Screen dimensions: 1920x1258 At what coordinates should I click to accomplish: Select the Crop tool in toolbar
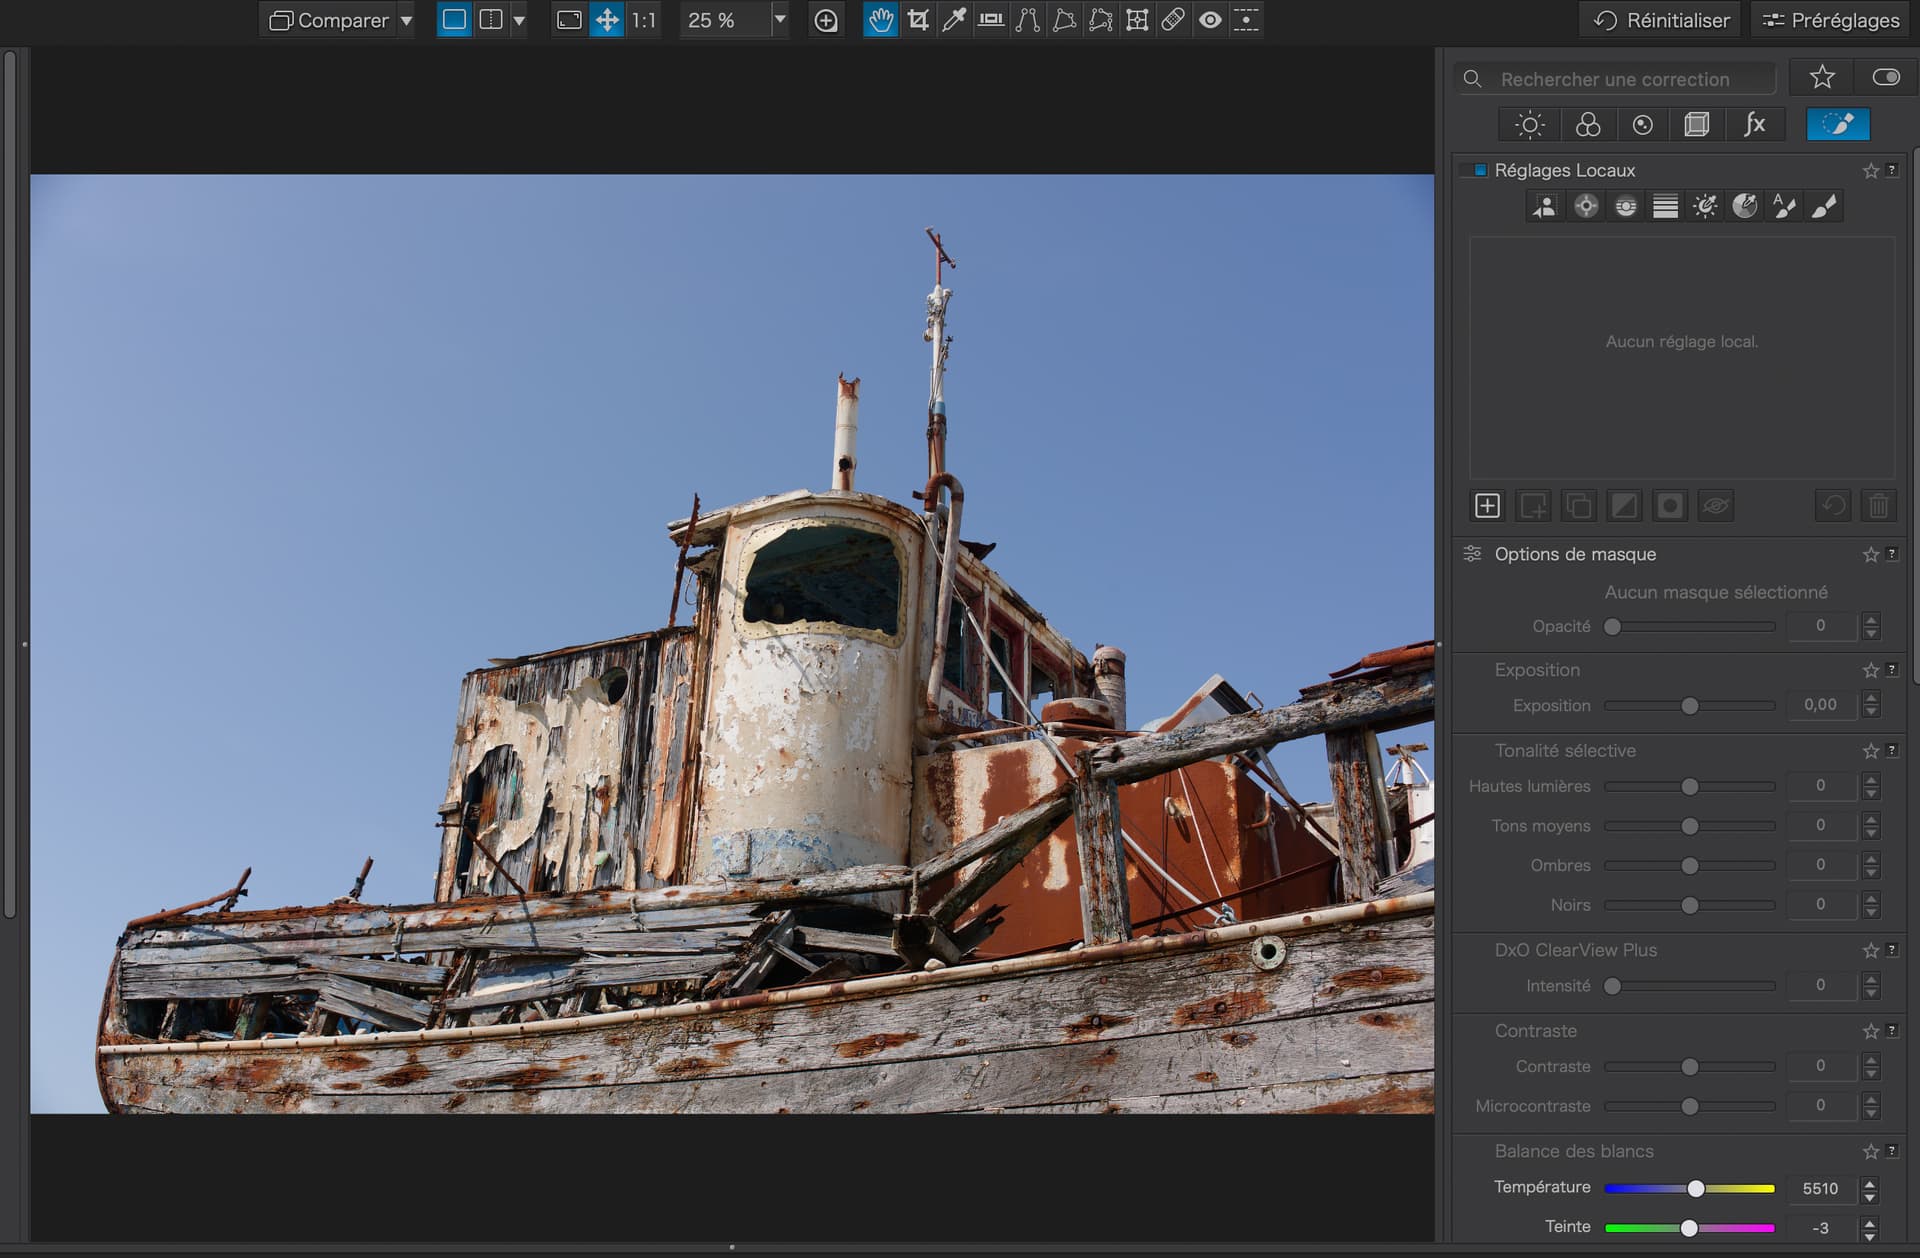point(917,20)
